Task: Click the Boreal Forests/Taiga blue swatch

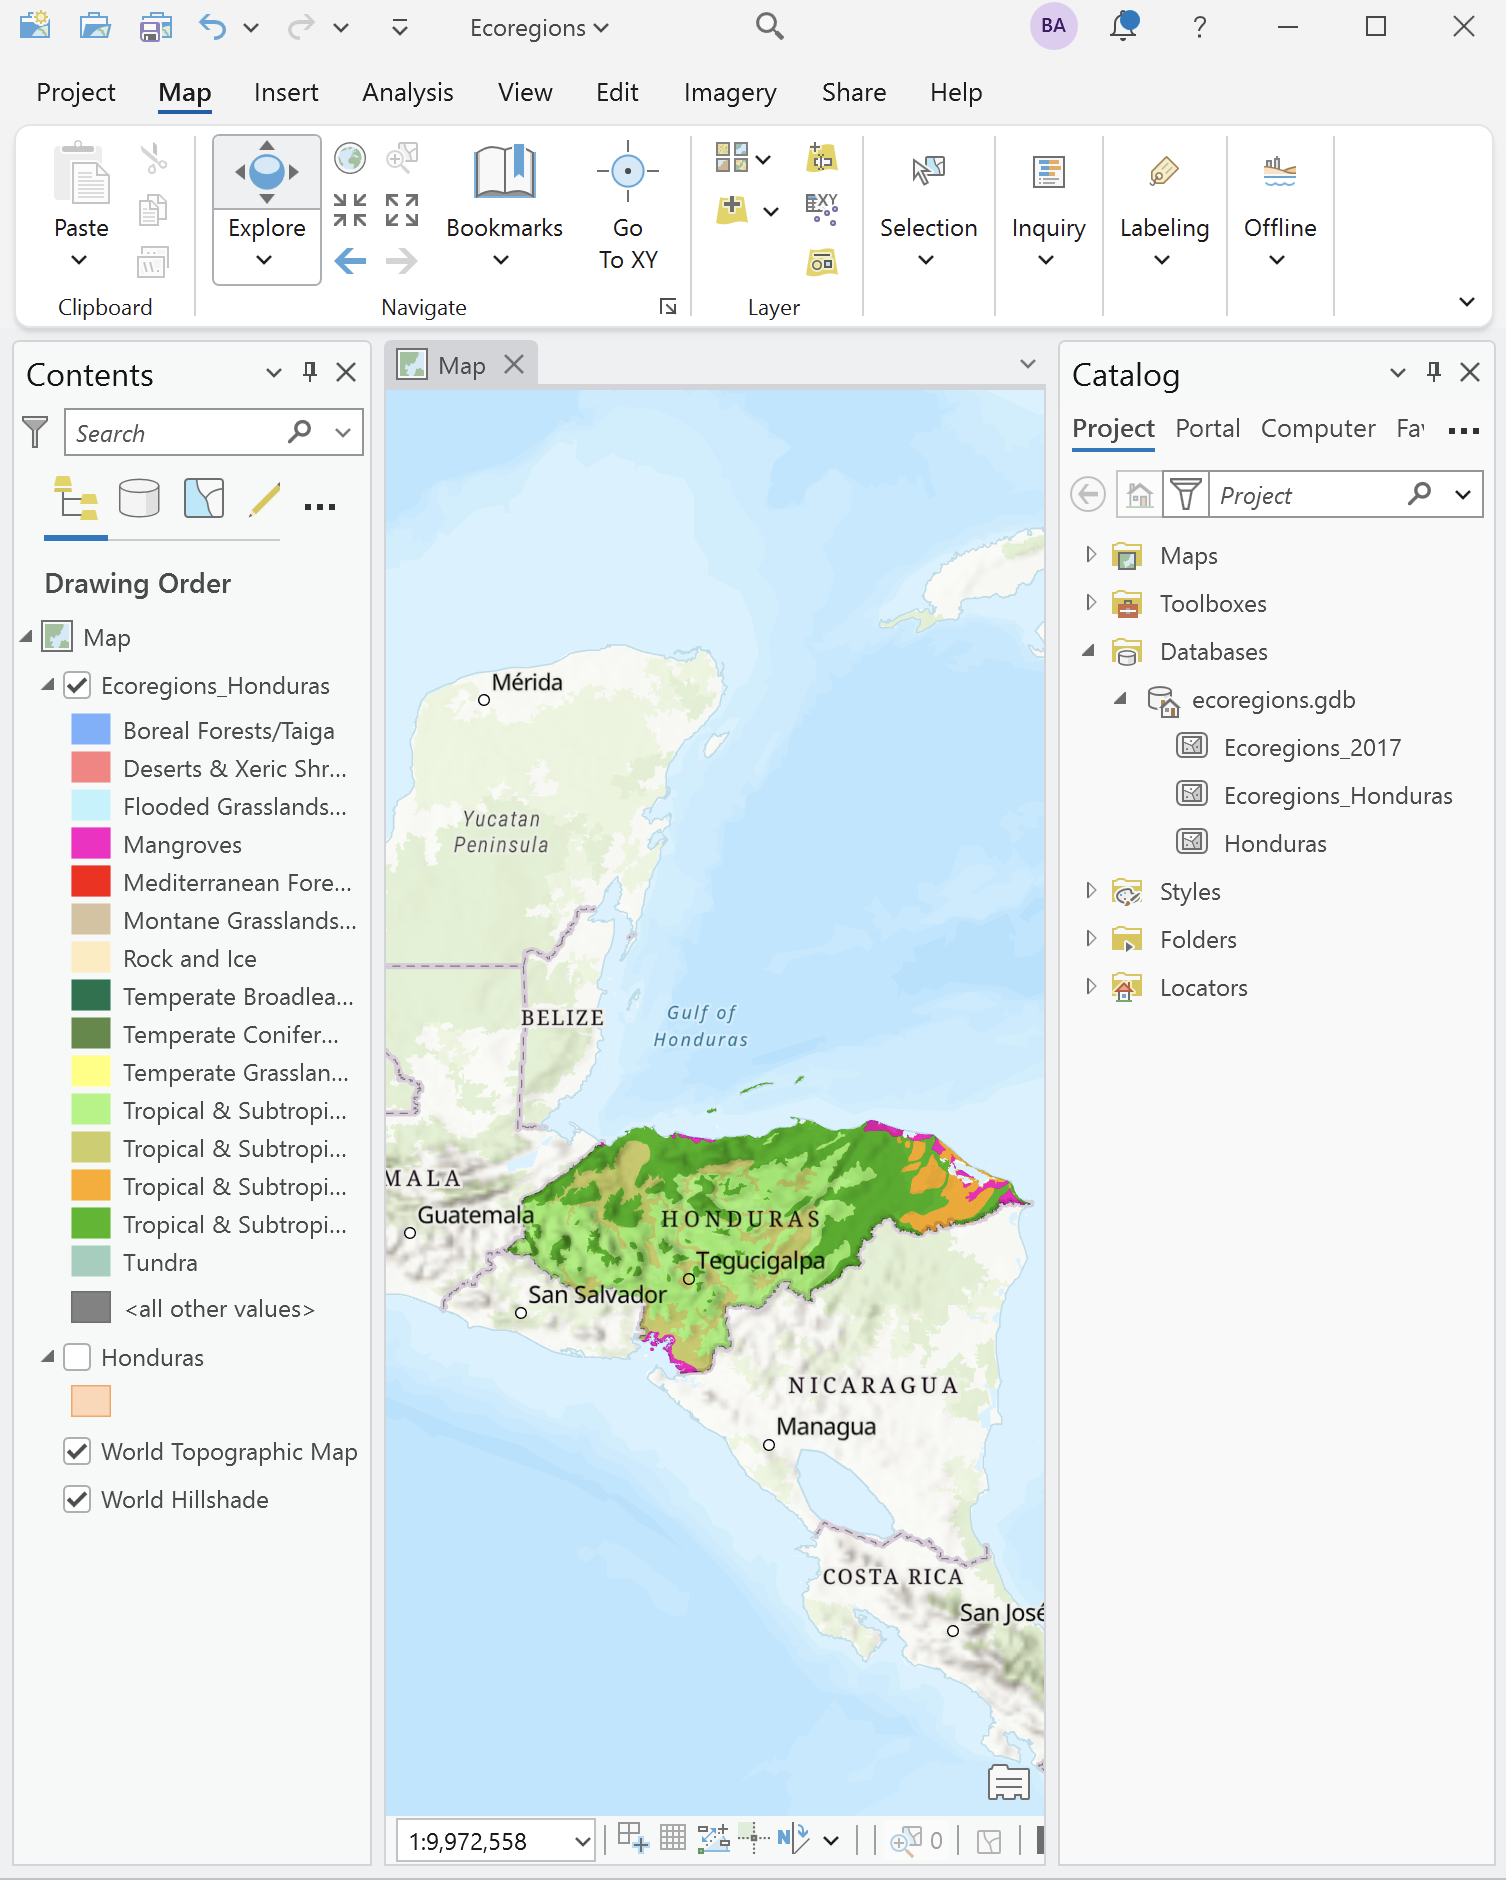Action: 91,730
